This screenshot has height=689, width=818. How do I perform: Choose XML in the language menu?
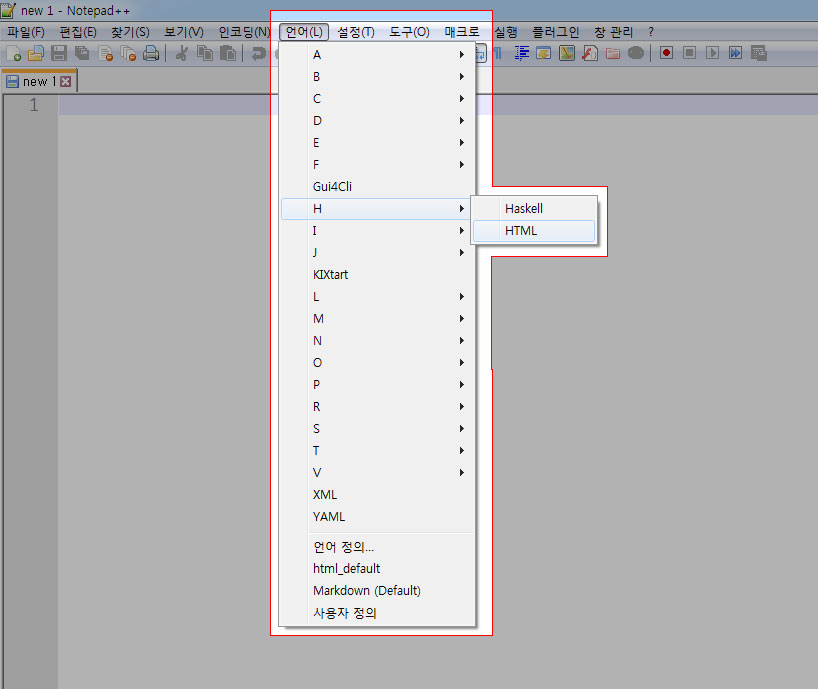(377, 494)
